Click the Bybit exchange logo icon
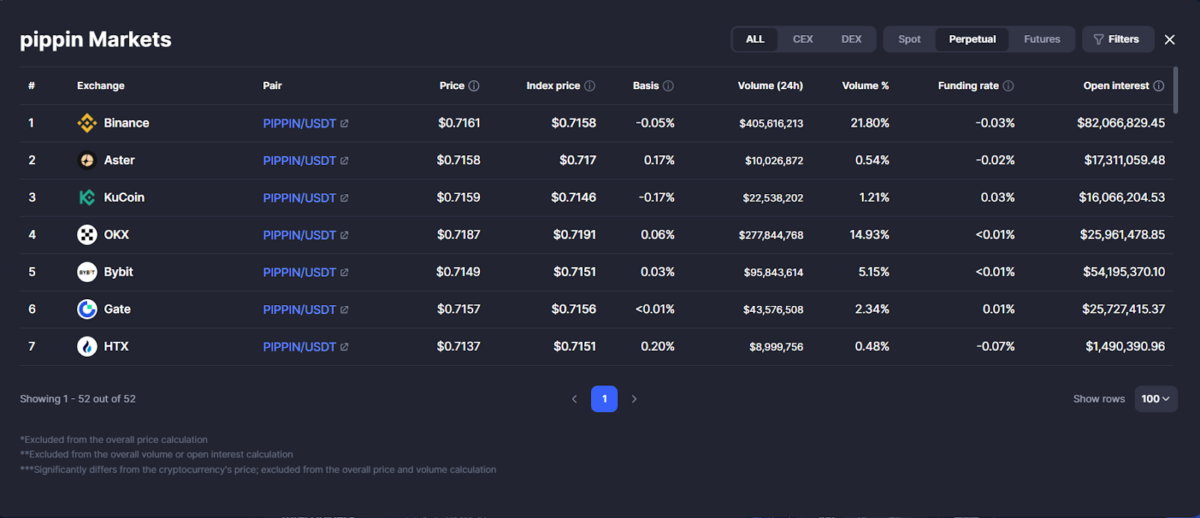Image resolution: width=1200 pixels, height=518 pixels. coord(87,272)
